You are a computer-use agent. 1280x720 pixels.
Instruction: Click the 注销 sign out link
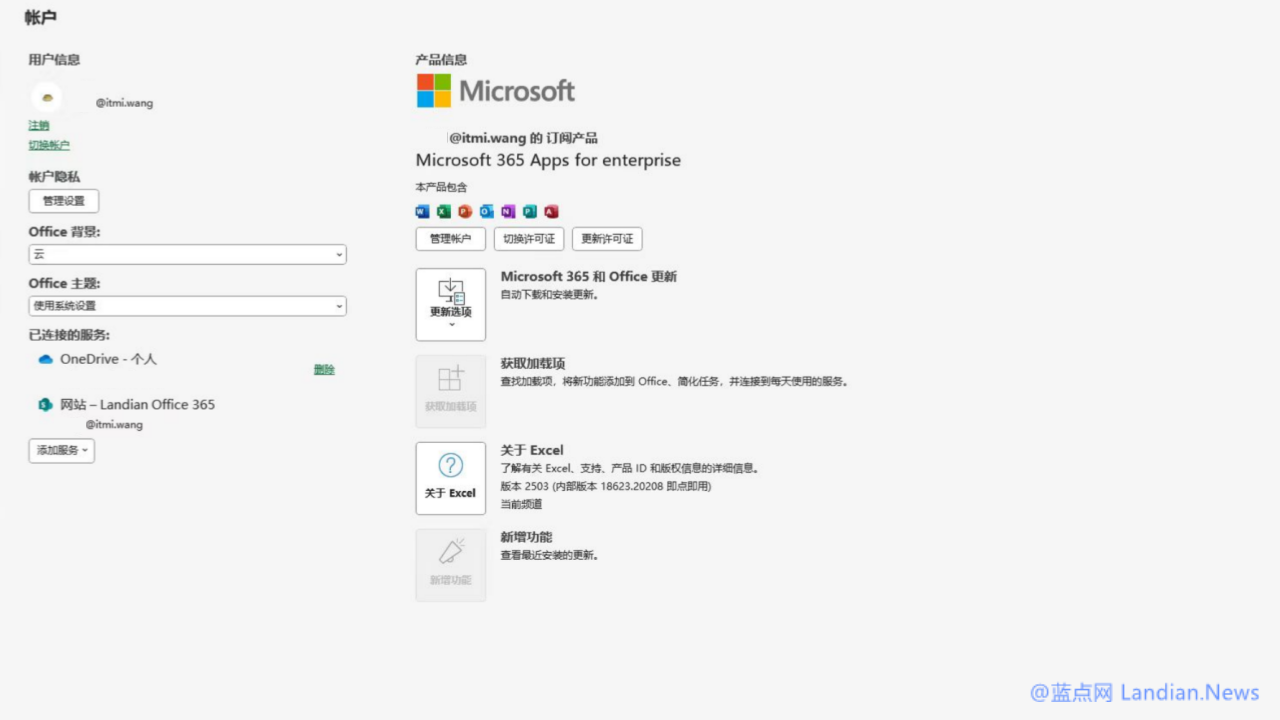pos(39,126)
